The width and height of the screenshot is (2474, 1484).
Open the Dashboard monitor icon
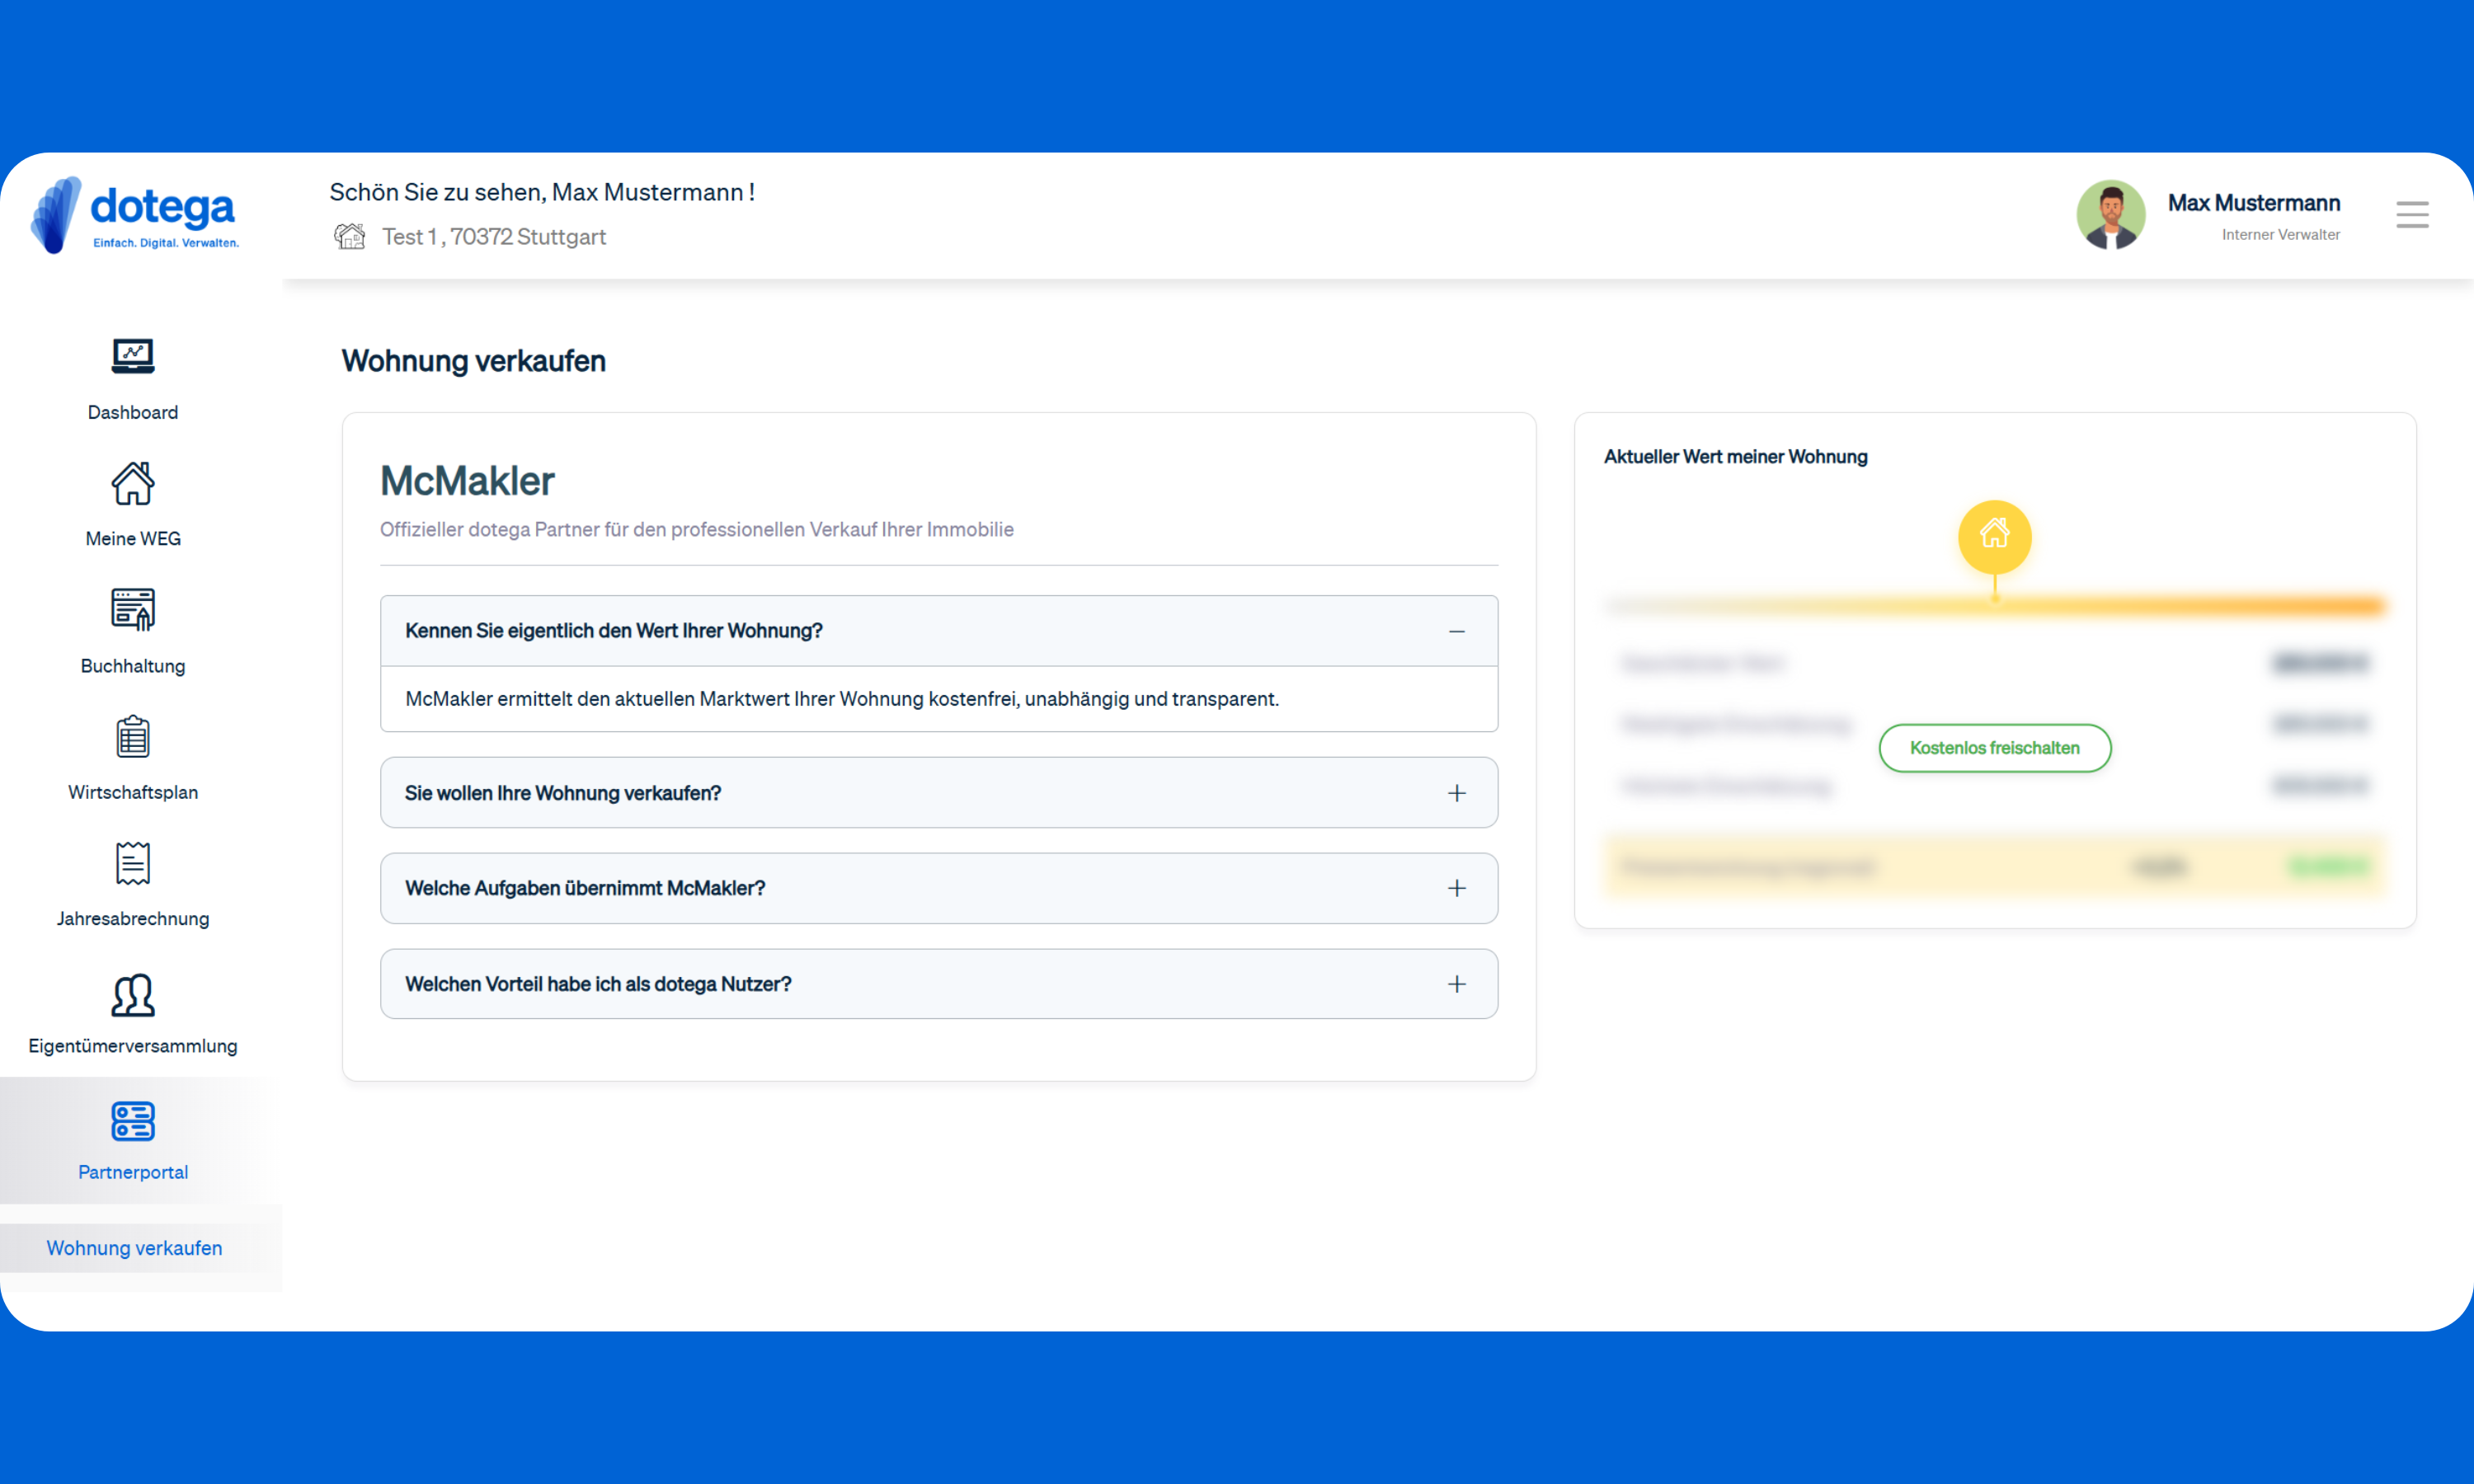[x=132, y=356]
